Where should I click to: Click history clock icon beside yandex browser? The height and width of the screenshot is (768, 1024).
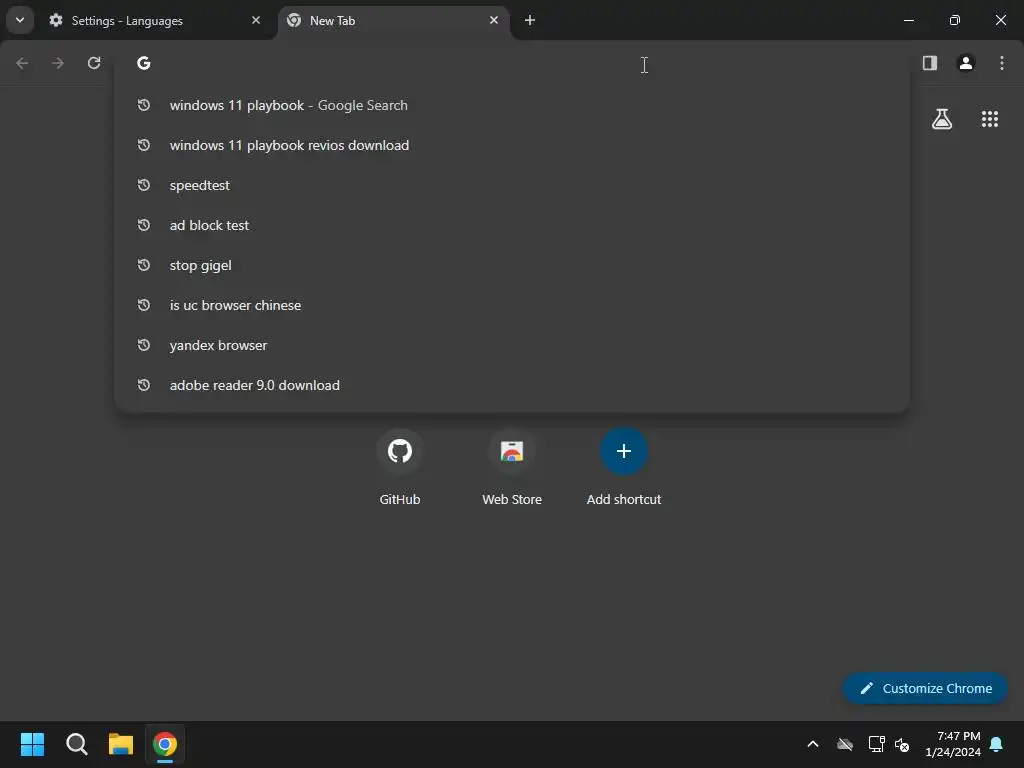[x=144, y=345]
